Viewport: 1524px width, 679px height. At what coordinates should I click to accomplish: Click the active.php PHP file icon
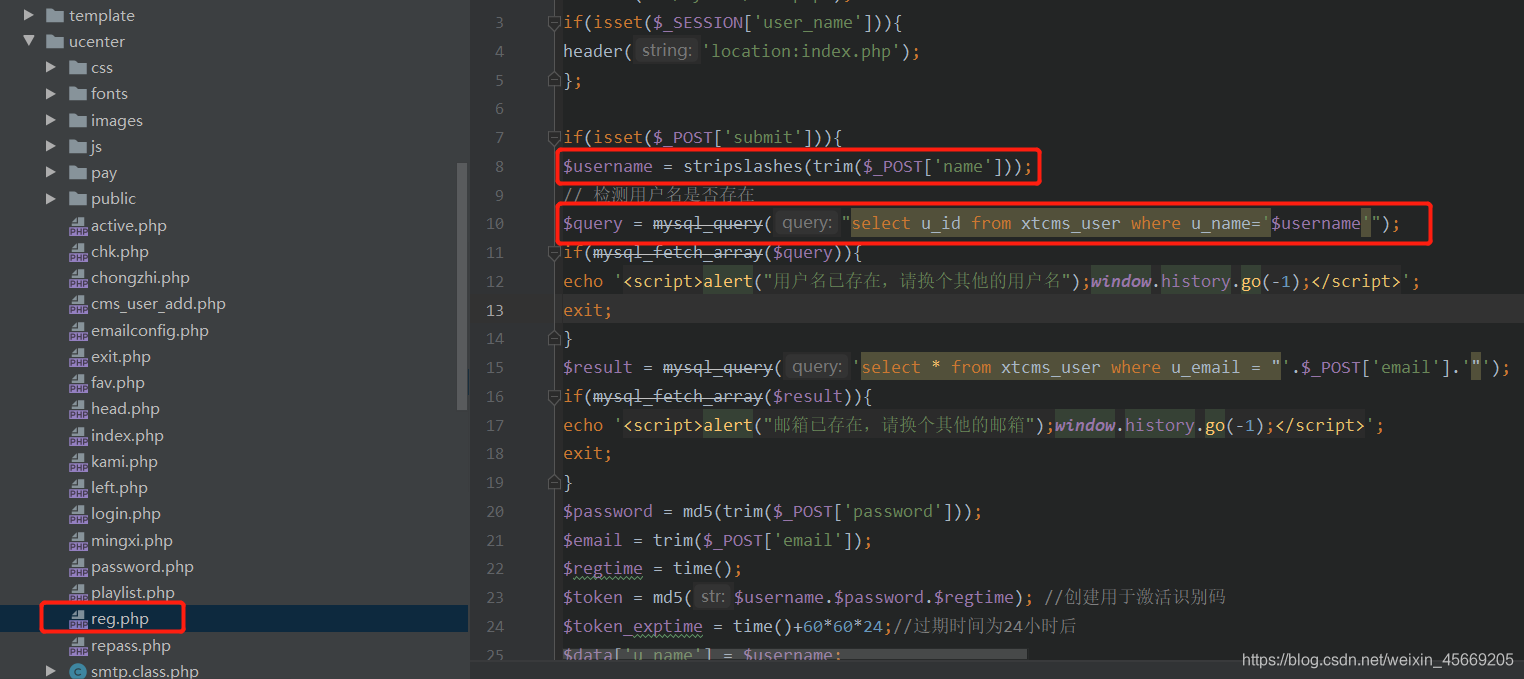(78, 226)
